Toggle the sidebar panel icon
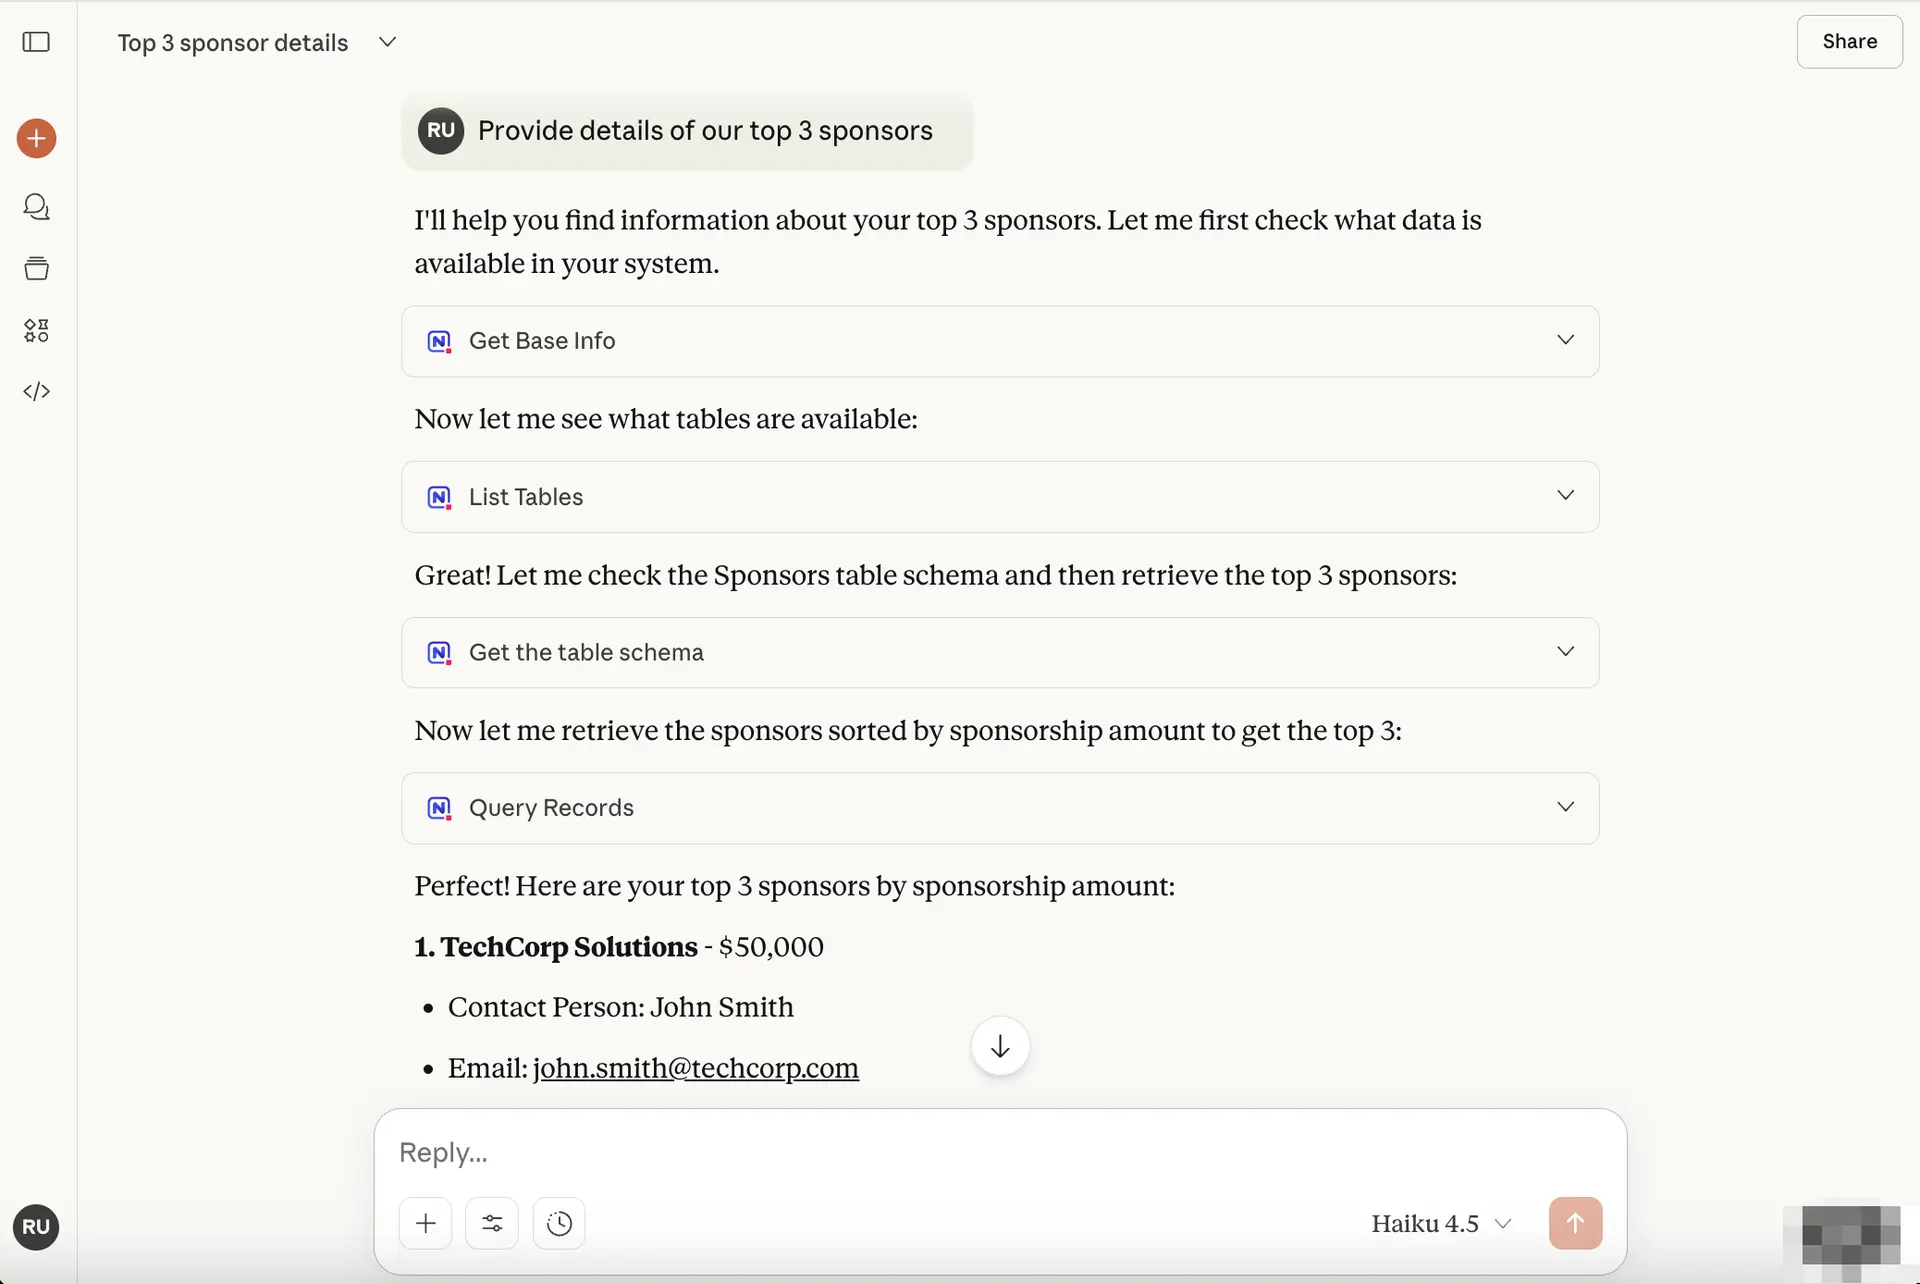Viewport: 1920px width, 1284px height. (x=36, y=42)
